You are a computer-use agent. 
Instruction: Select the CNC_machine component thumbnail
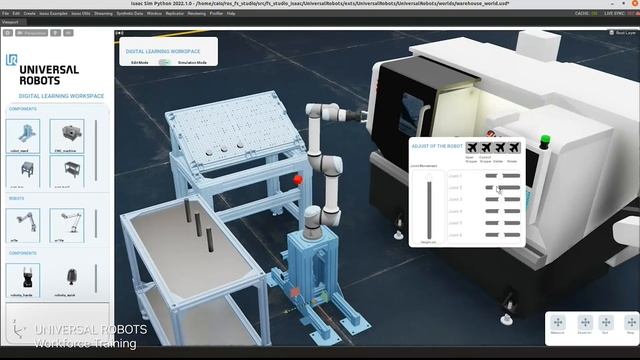pyautogui.click(x=67, y=136)
